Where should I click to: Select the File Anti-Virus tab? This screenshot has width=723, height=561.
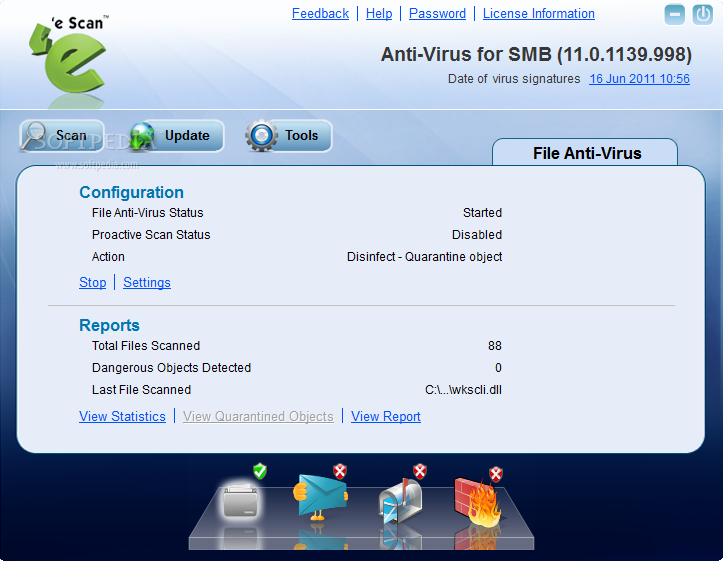point(585,153)
